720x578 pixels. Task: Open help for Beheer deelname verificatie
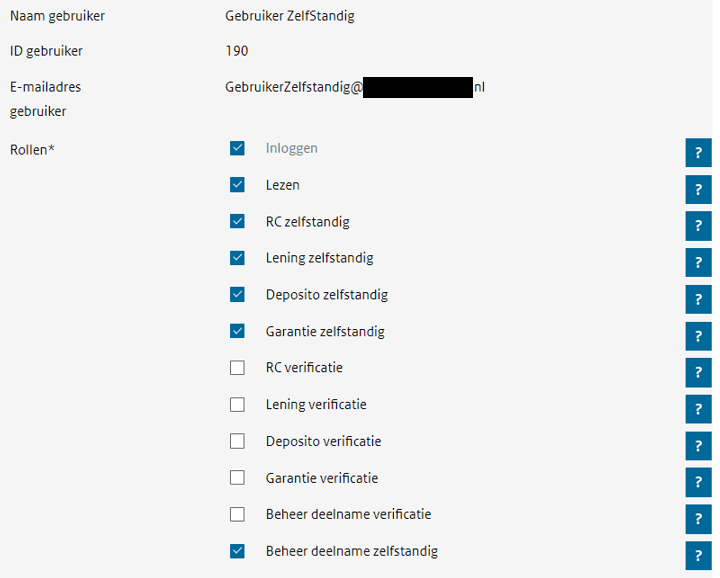point(698,519)
